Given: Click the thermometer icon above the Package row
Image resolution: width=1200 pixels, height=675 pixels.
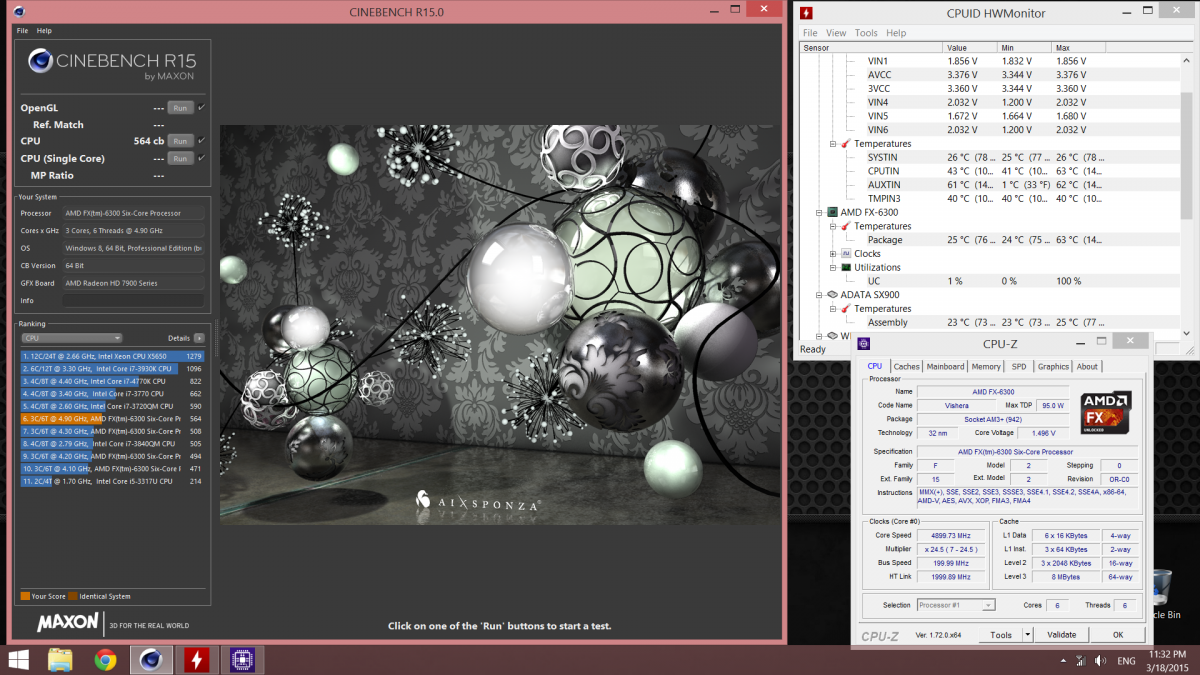Looking at the screenshot, I should pos(846,226).
